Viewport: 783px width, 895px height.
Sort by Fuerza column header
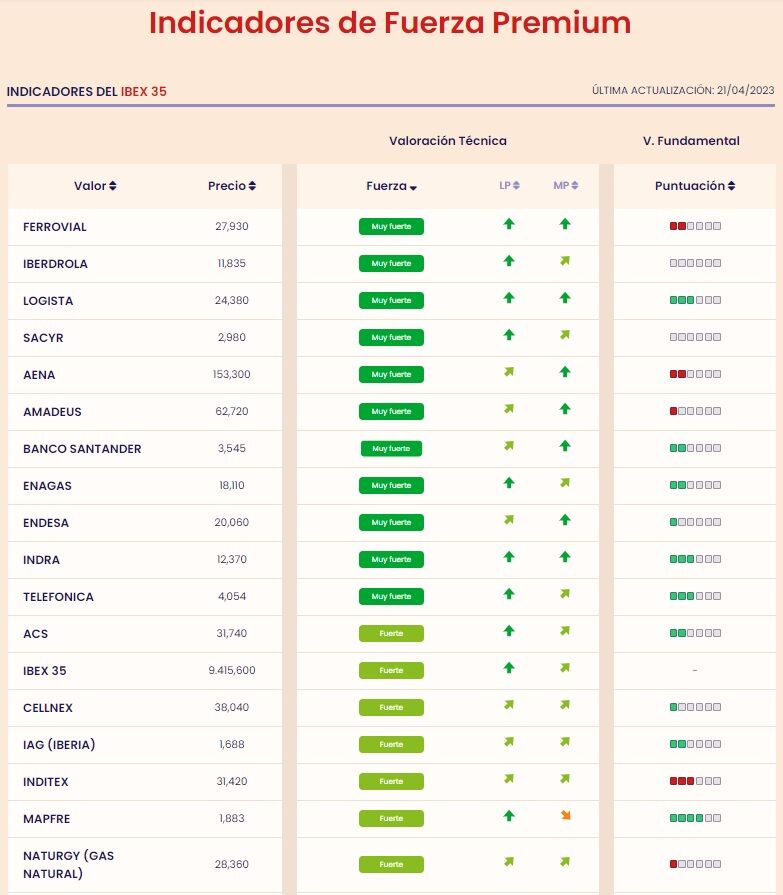pos(392,186)
